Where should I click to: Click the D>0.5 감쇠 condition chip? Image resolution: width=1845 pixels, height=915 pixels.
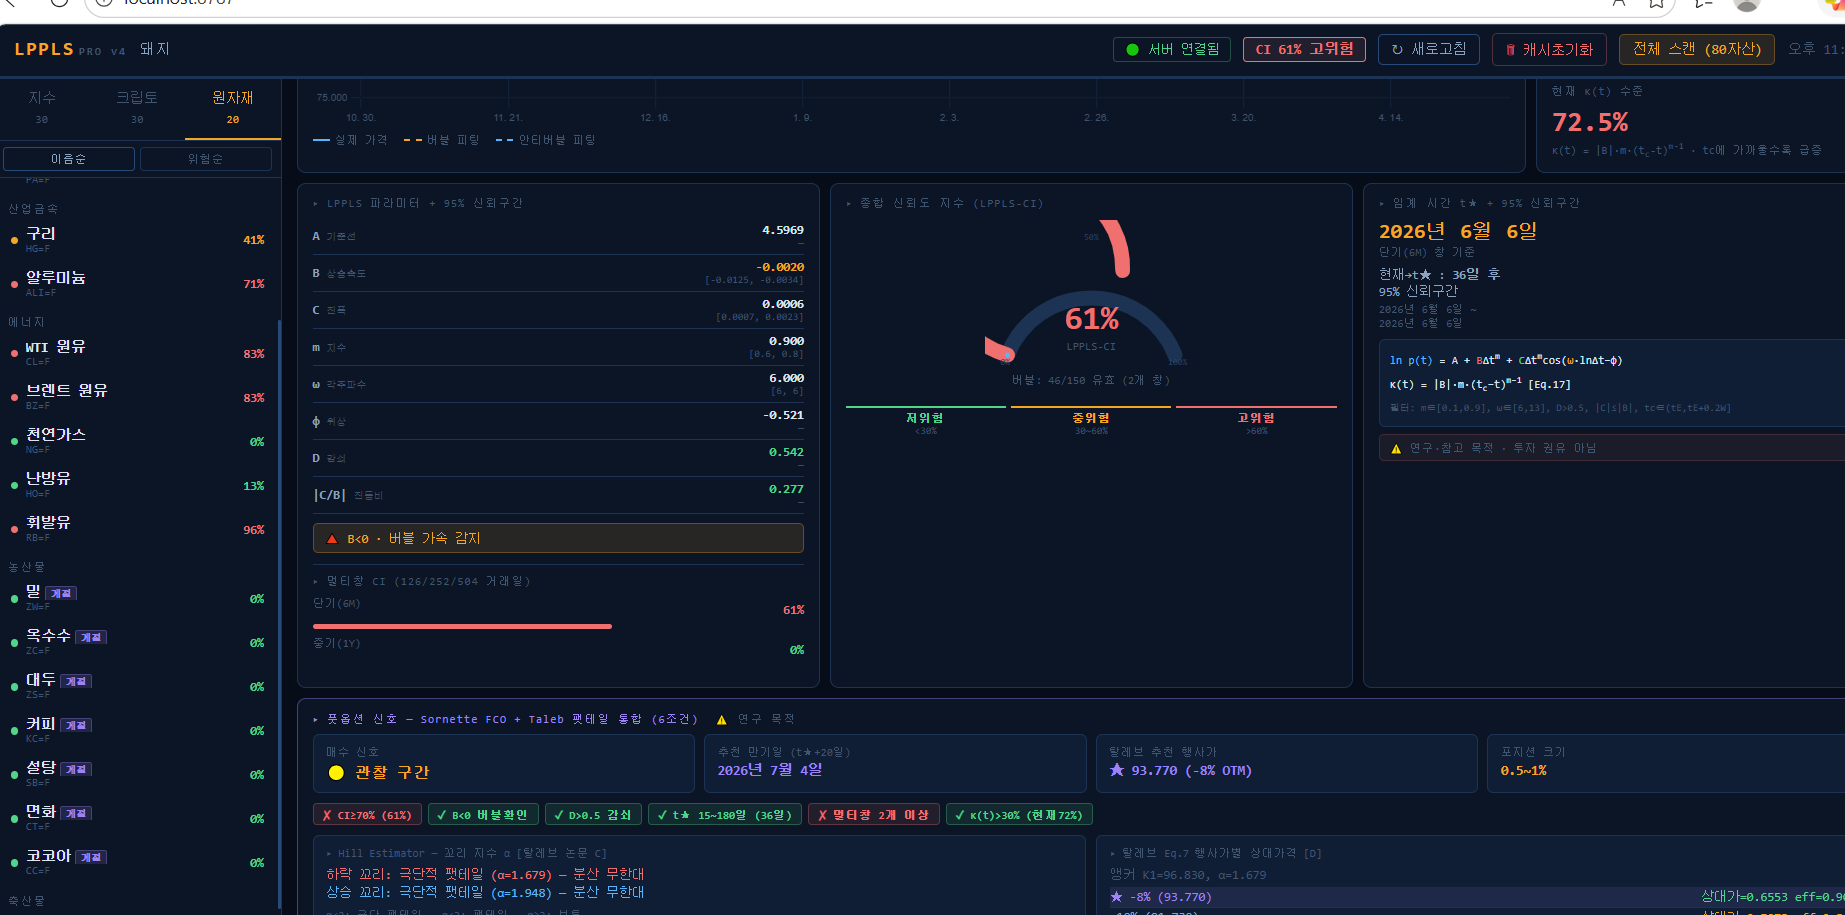tap(594, 815)
